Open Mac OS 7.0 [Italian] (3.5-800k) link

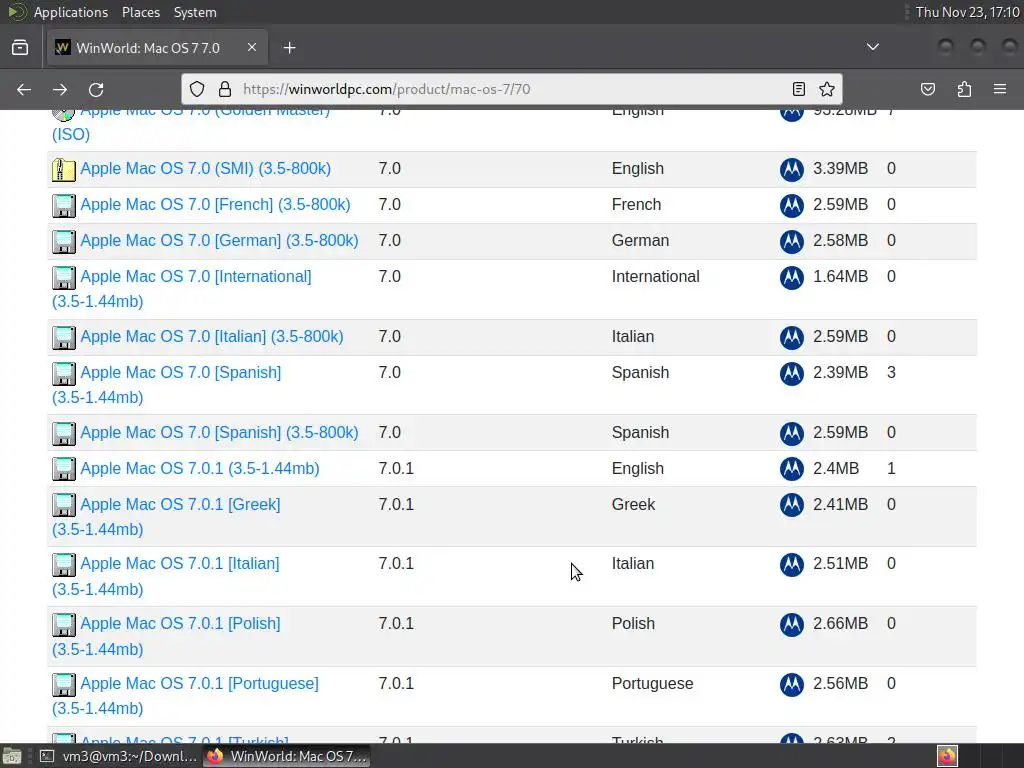pos(212,336)
